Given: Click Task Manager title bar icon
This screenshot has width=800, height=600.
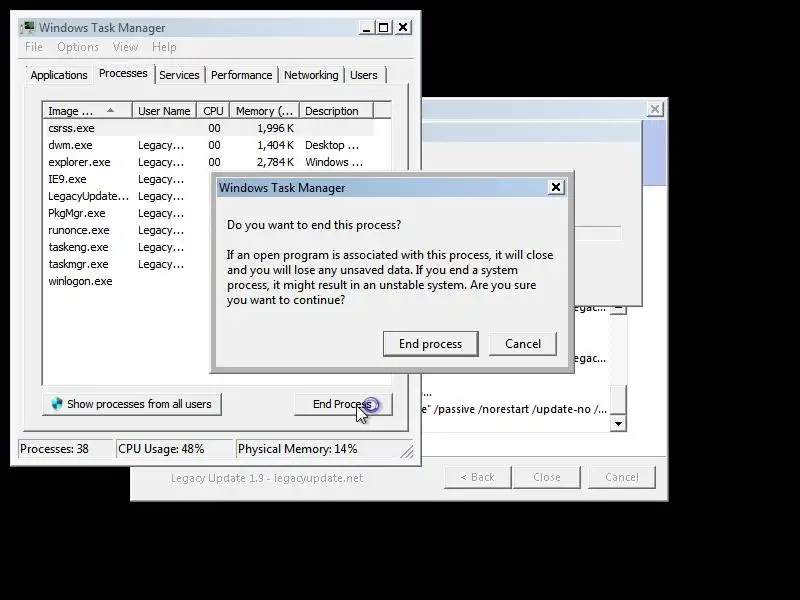Looking at the screenshot, I should pos(28,28).
